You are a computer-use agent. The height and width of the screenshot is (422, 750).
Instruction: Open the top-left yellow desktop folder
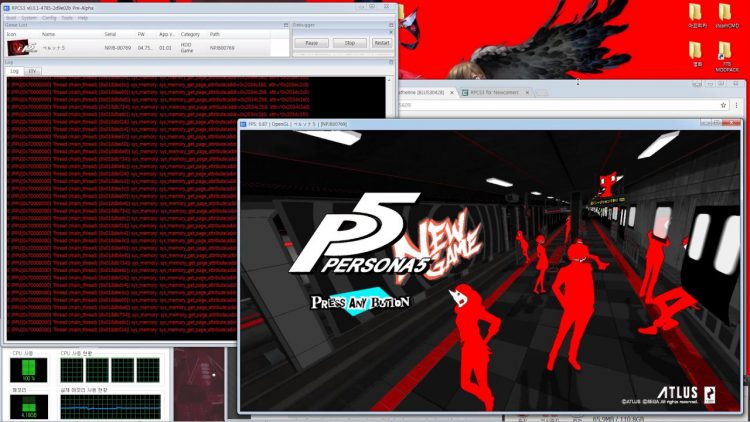click(x=696, y=17)
